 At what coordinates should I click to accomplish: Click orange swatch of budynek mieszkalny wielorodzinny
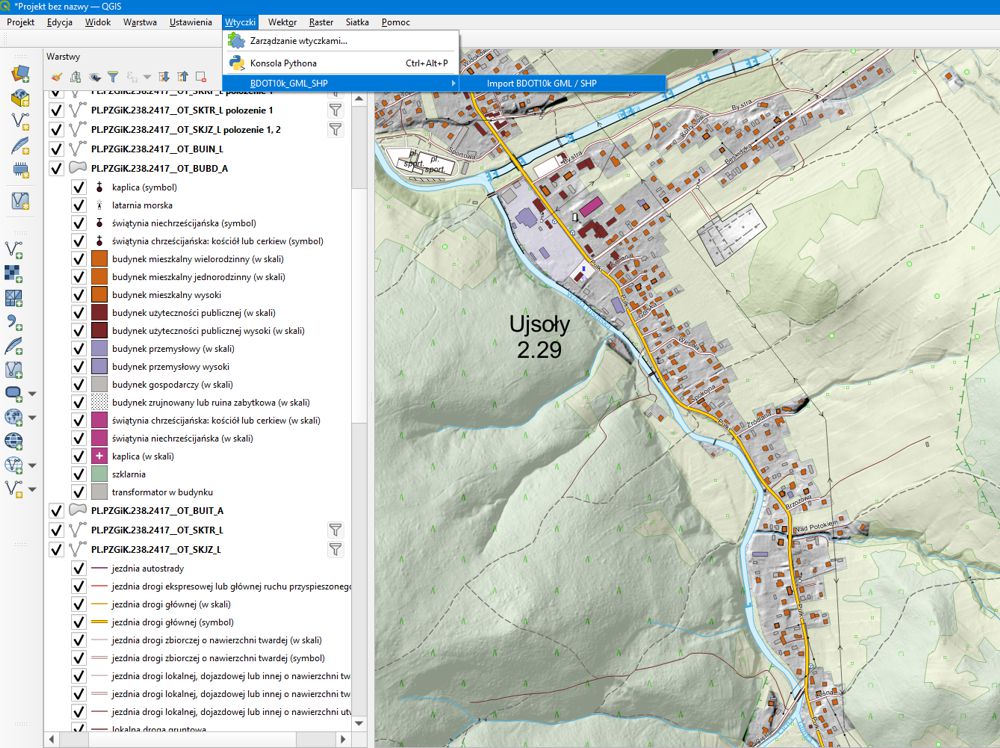(99, 259)
